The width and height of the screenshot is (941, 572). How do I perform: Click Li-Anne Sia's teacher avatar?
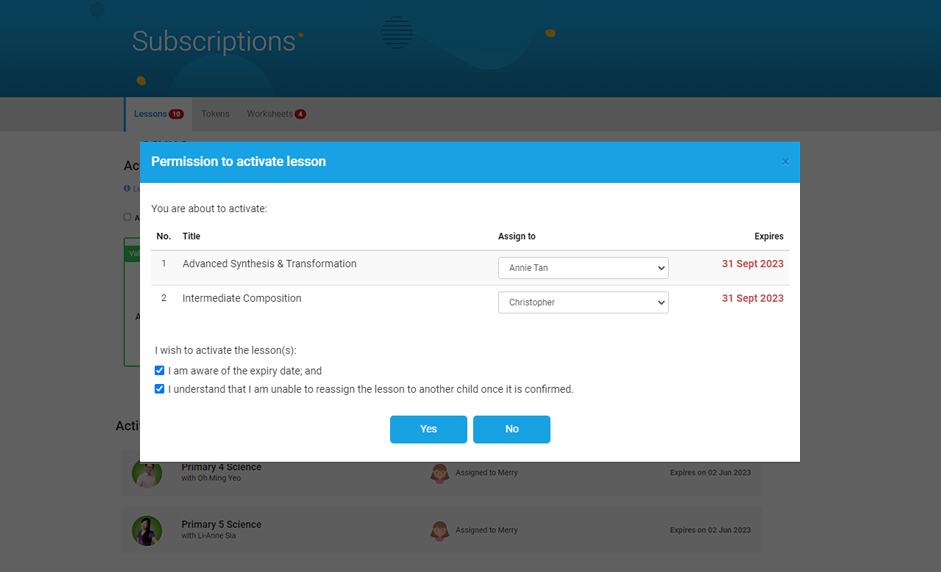(x=147, y=531)
